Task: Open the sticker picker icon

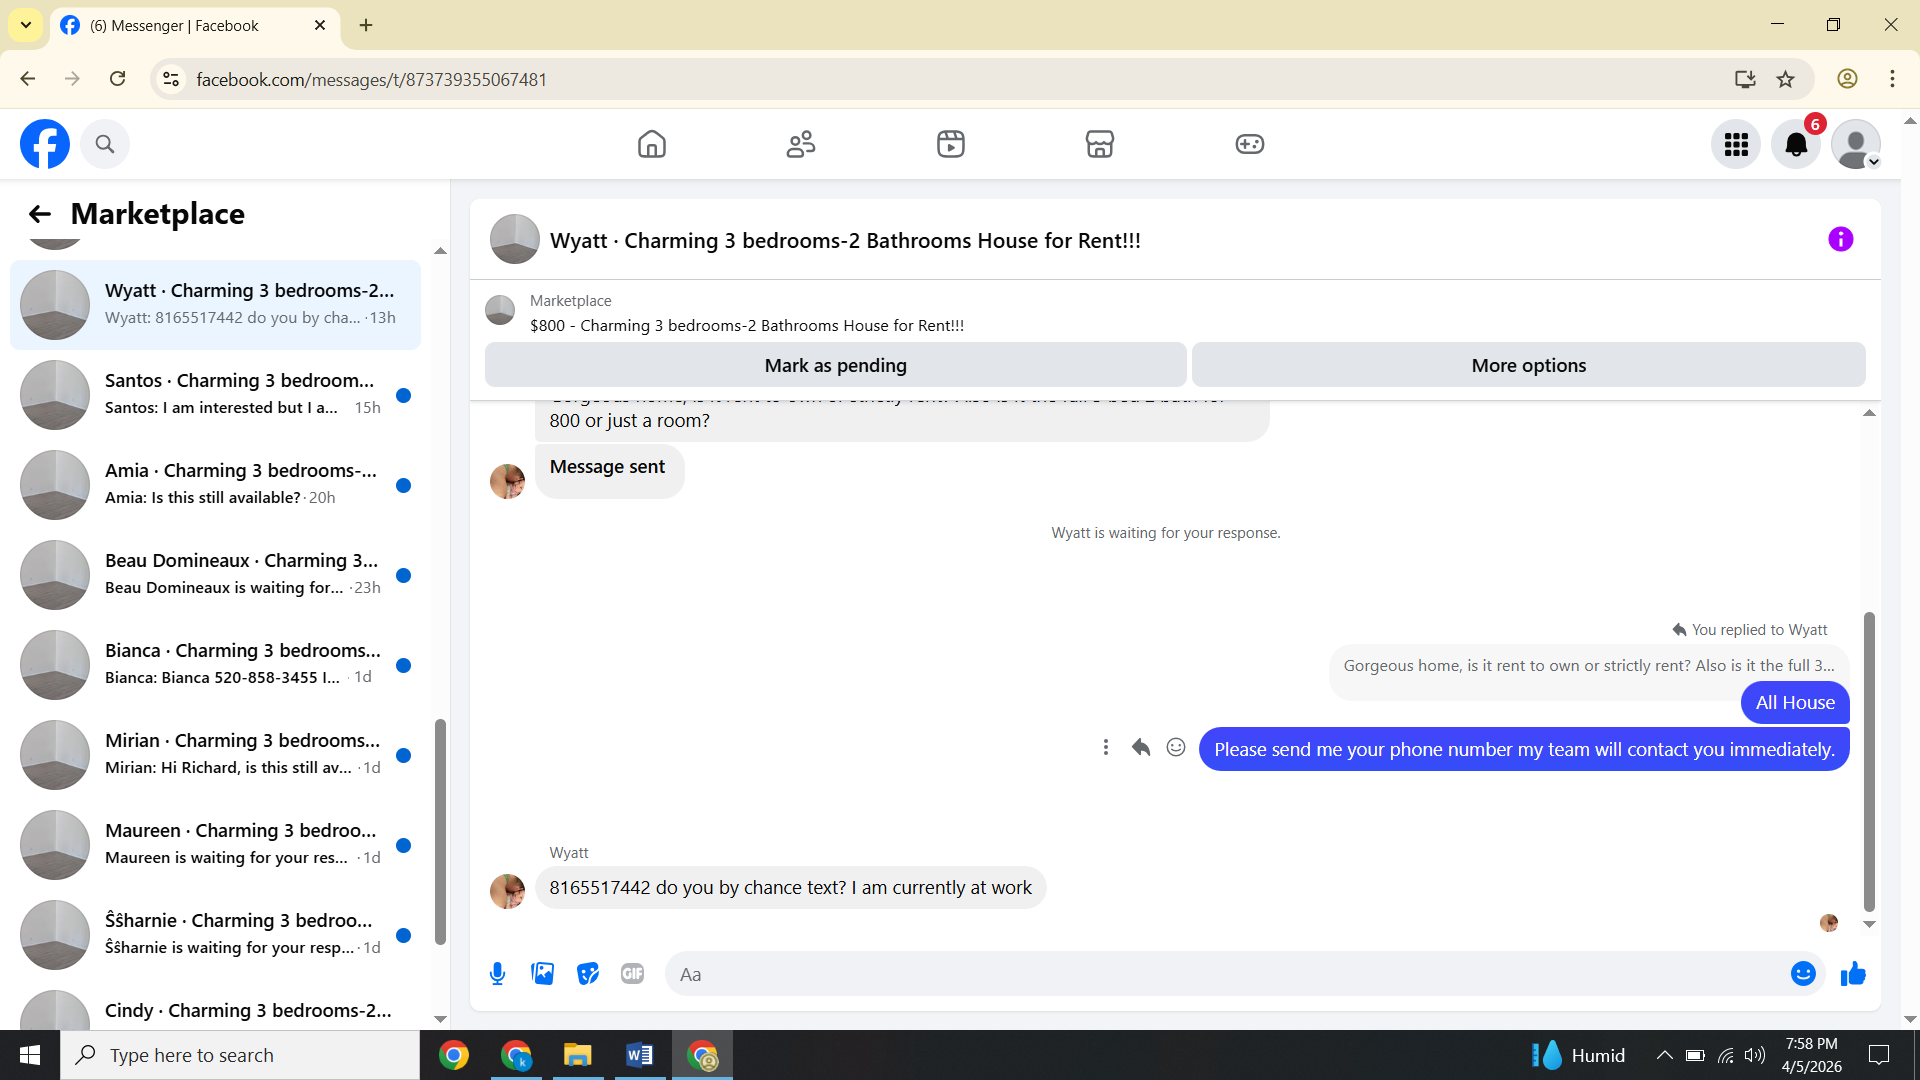Action: [588, 974]
